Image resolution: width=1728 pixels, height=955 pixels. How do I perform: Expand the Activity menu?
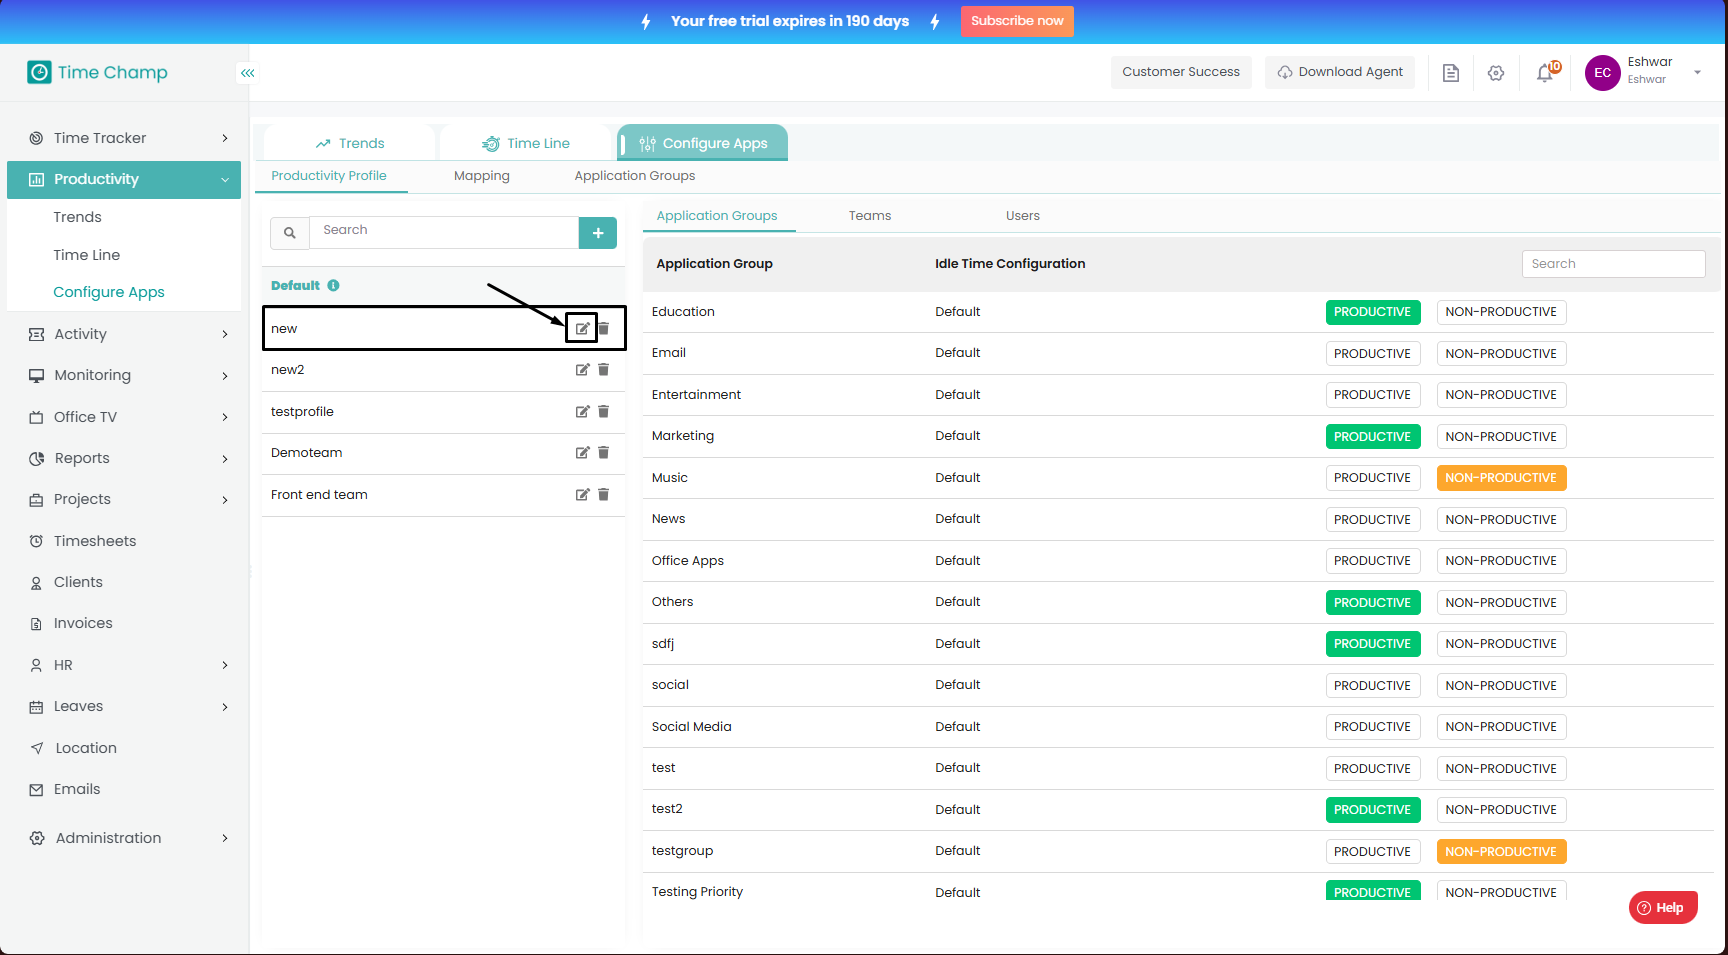click(x=124, y=334)
